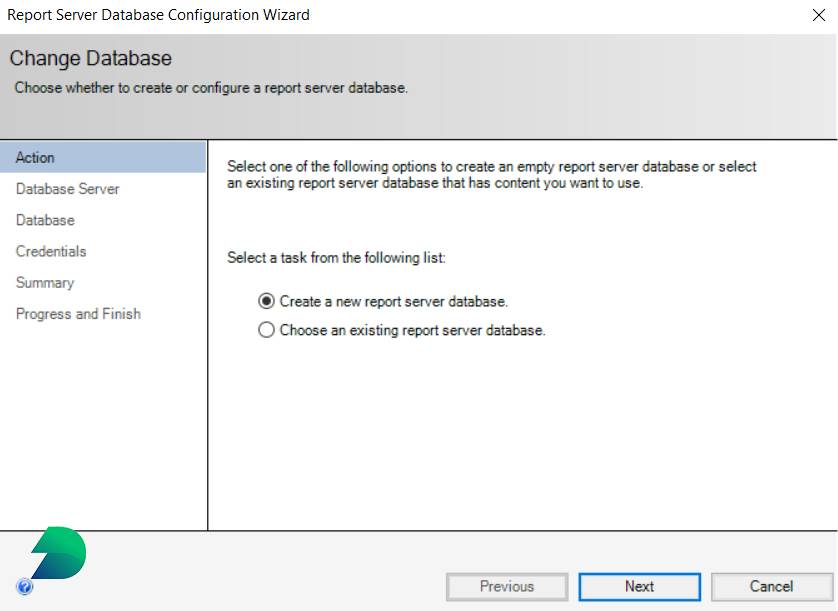Image resolution: width=838 pixels, height=611 pixels.
Task: Select Create a new report server database
Action: click(x=266, y=302)
